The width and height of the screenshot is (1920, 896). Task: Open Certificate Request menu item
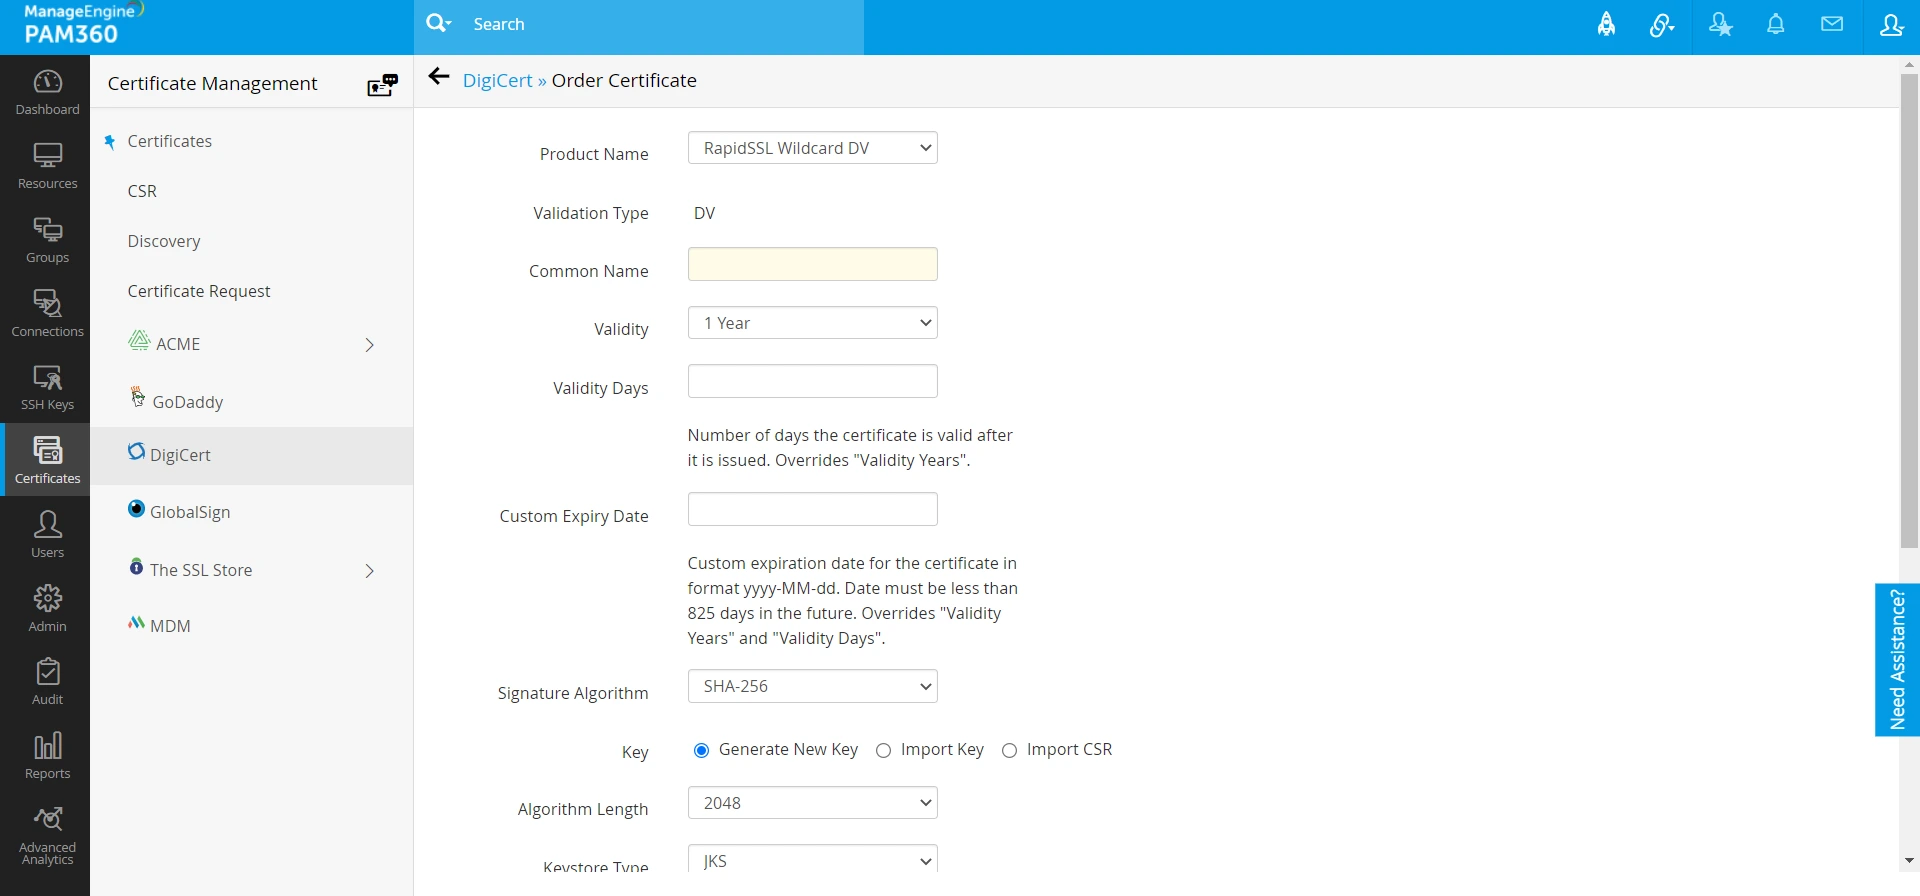click(199, 291)
